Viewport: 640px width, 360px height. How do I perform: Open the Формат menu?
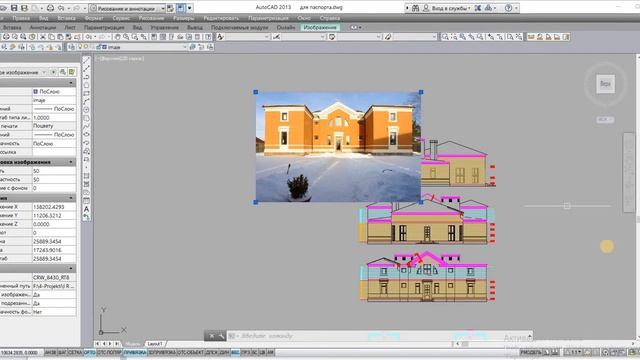point(94,18)
